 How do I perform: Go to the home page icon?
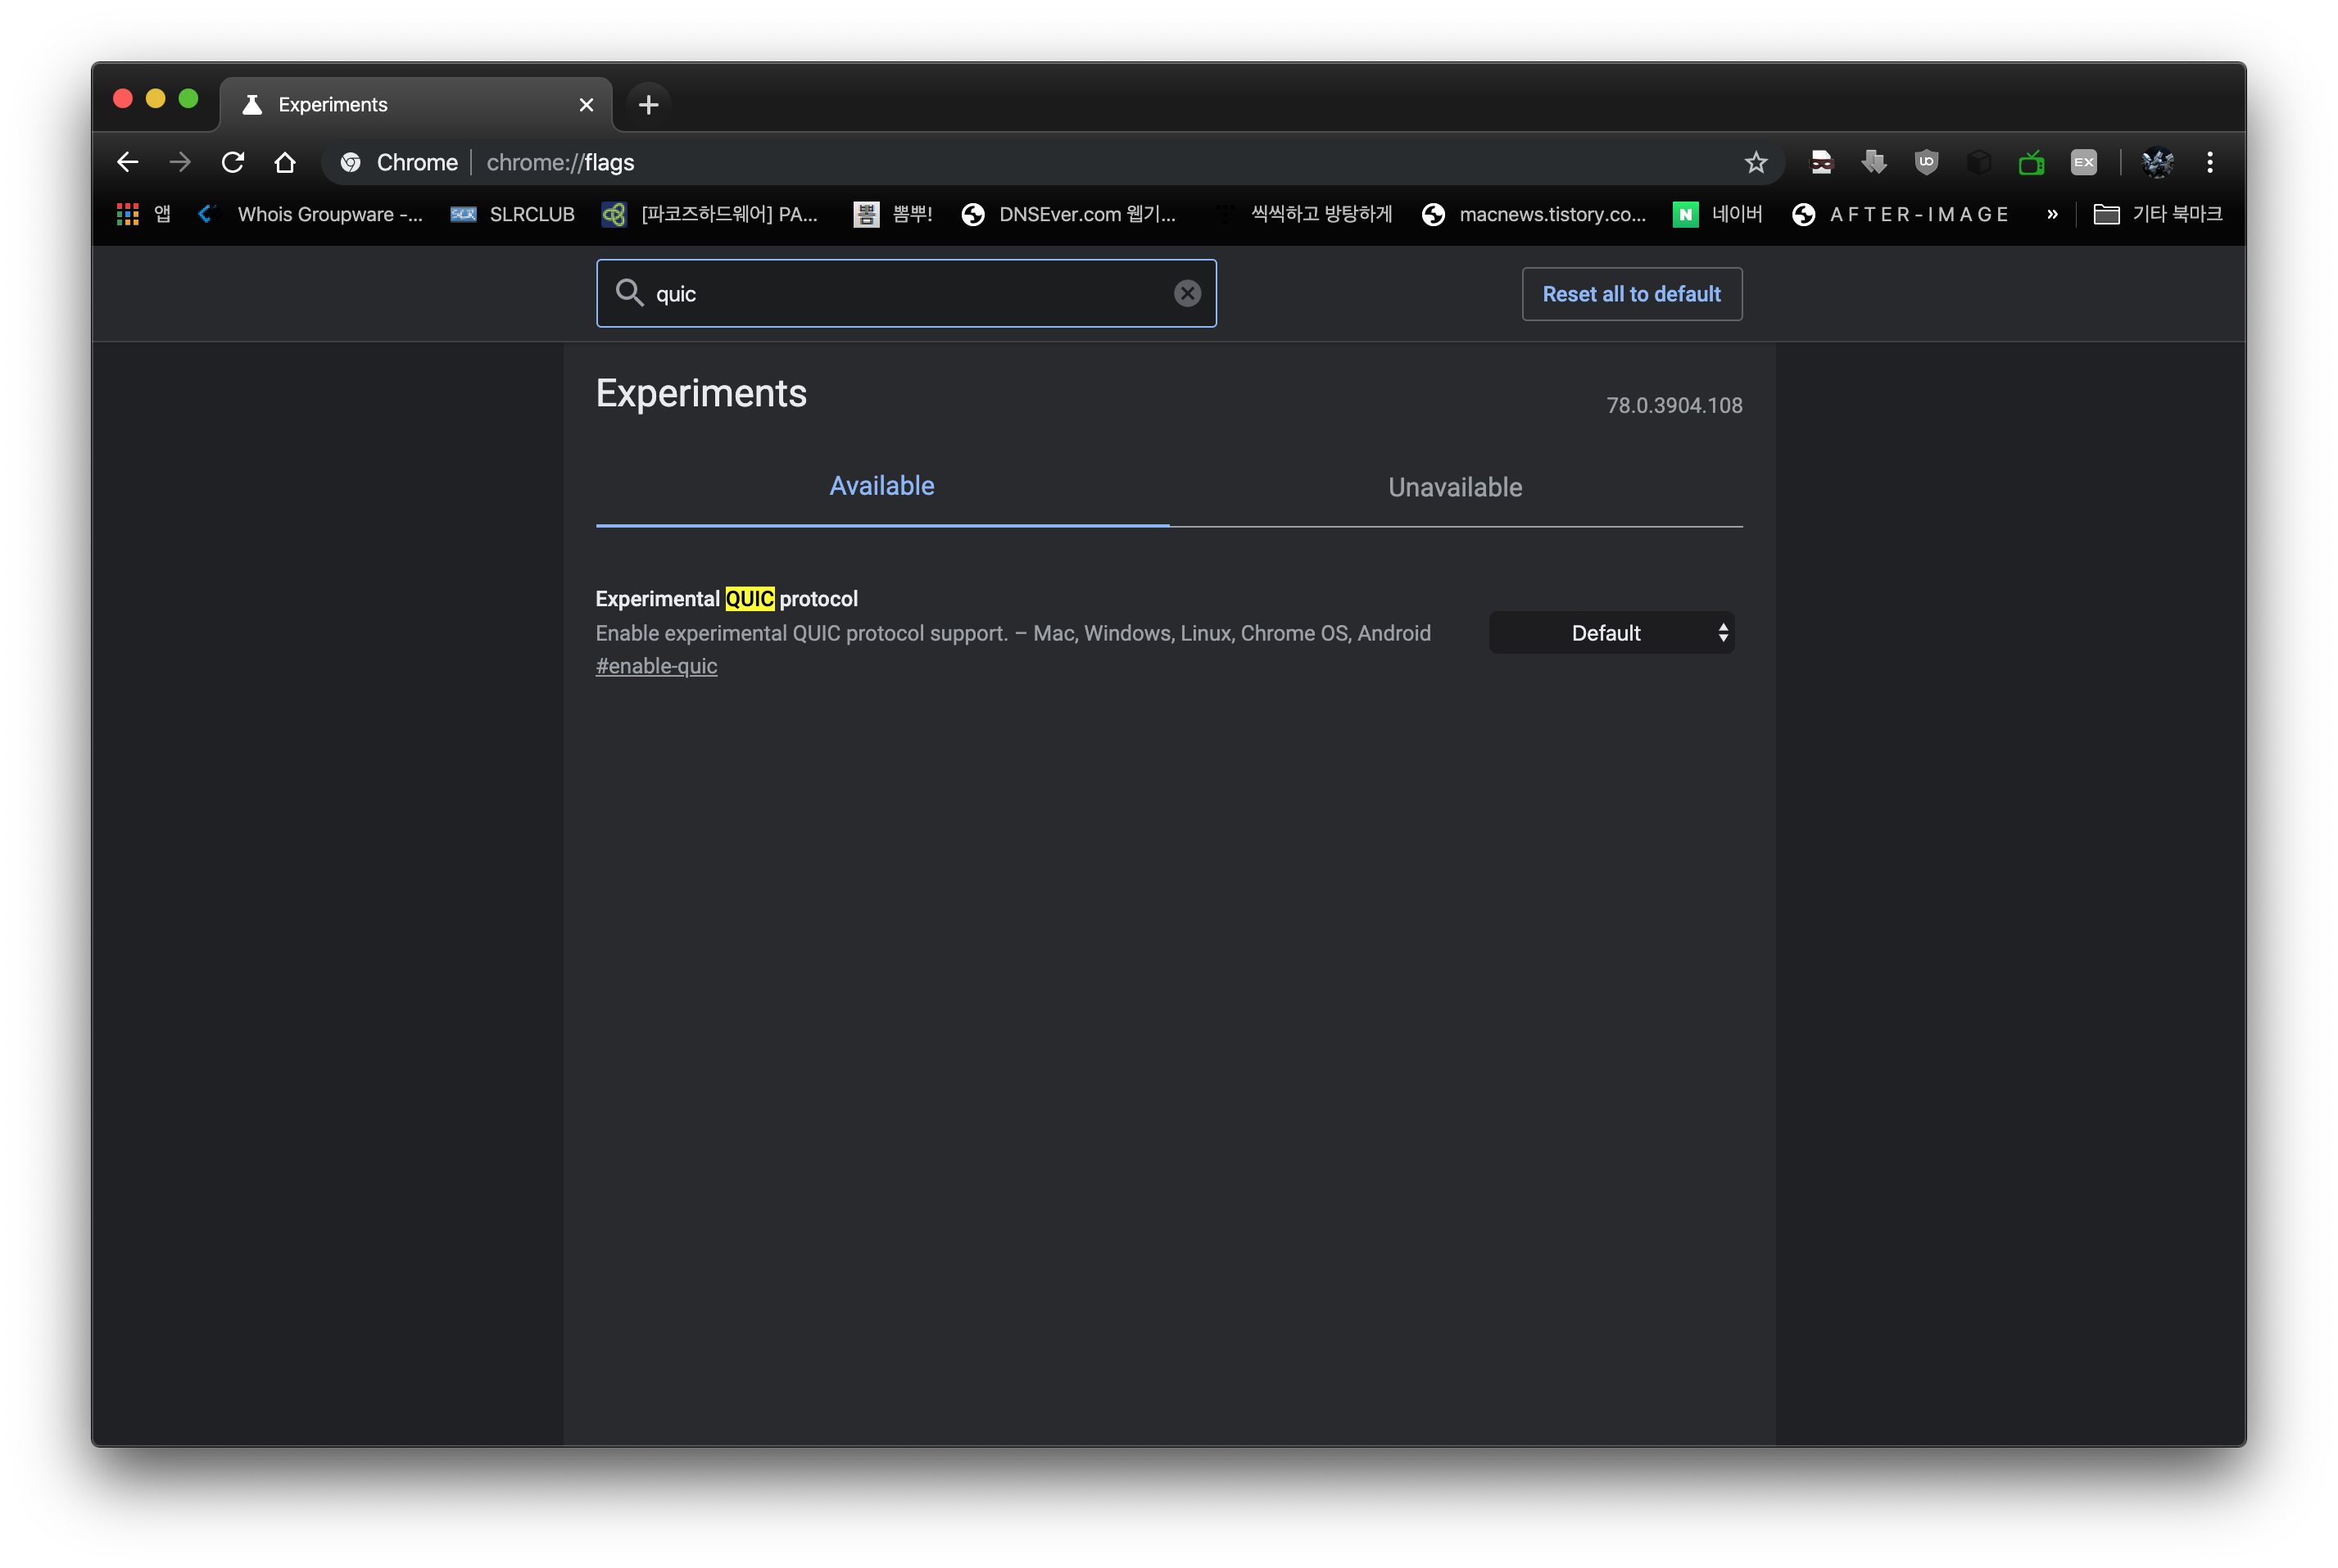[x=285, y=162]
